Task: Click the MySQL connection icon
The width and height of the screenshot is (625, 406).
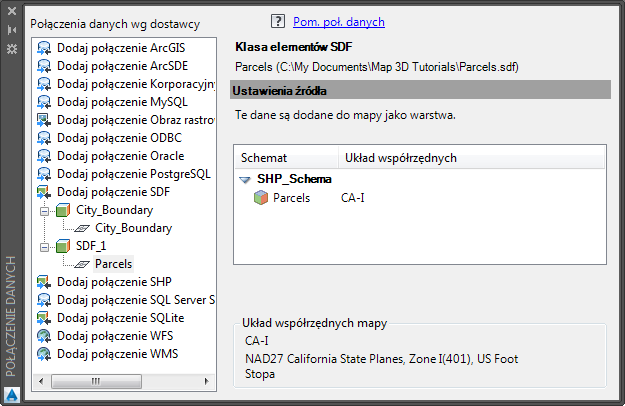Action: coord(45,102)
